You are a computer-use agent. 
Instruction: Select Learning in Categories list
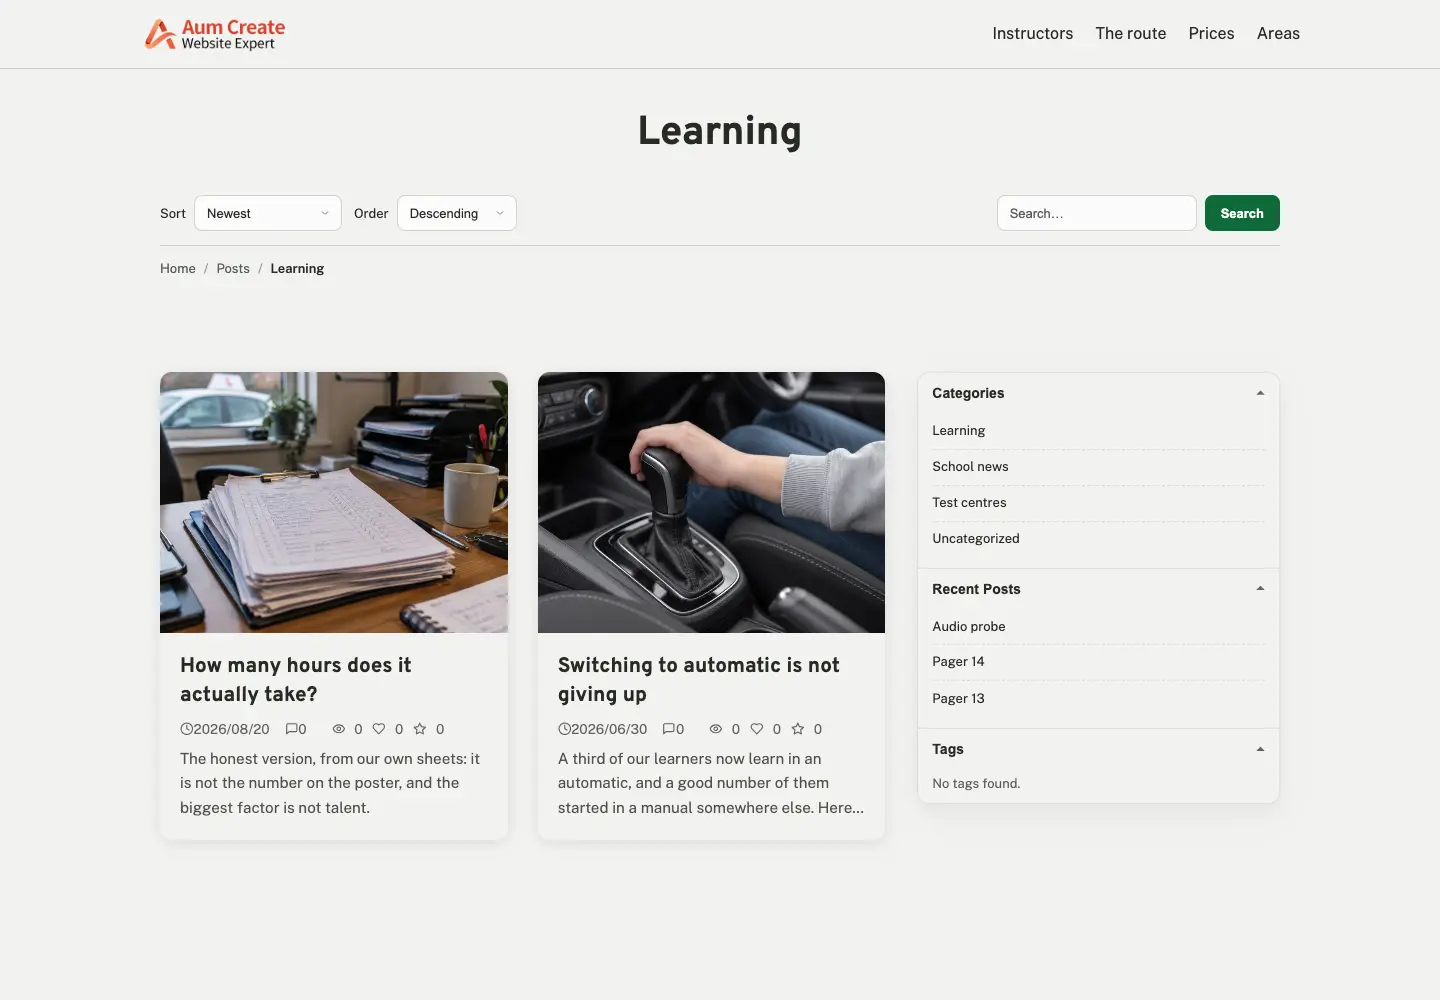[x=959, y=431]
